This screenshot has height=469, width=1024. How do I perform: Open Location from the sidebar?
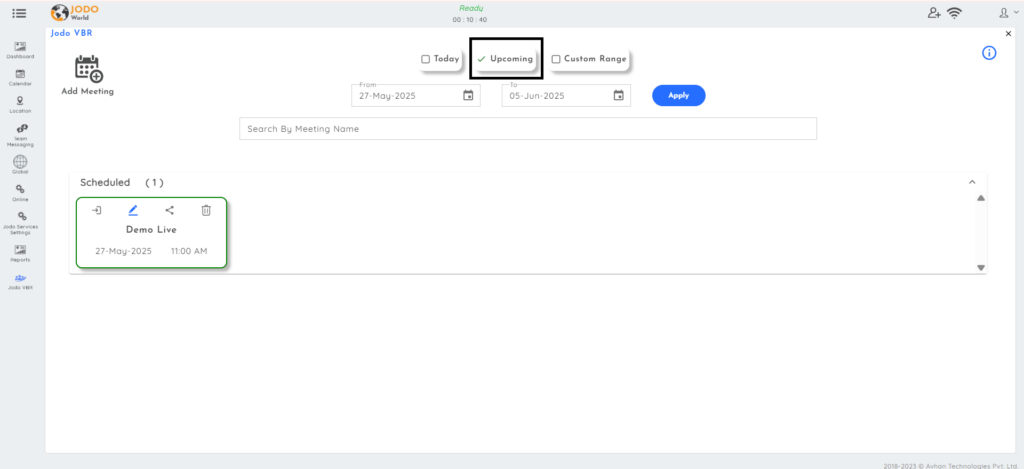20,105
